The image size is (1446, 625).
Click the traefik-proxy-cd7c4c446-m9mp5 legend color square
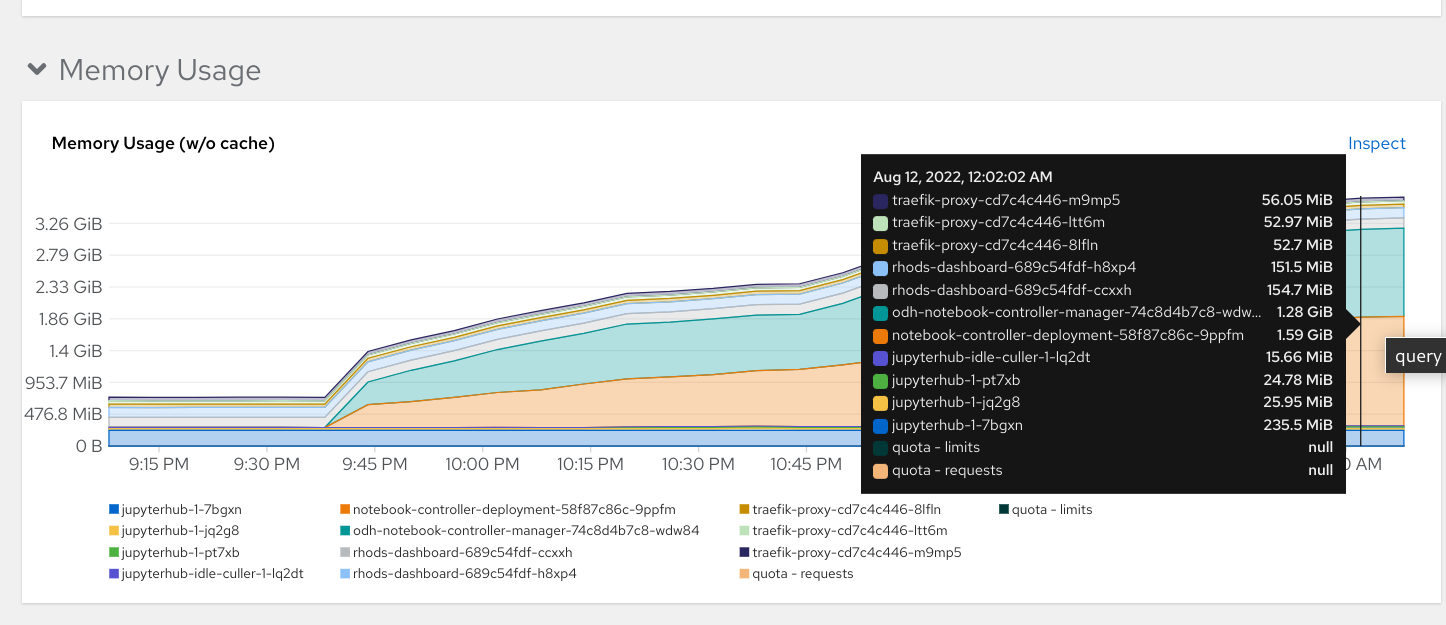(744, 552)
